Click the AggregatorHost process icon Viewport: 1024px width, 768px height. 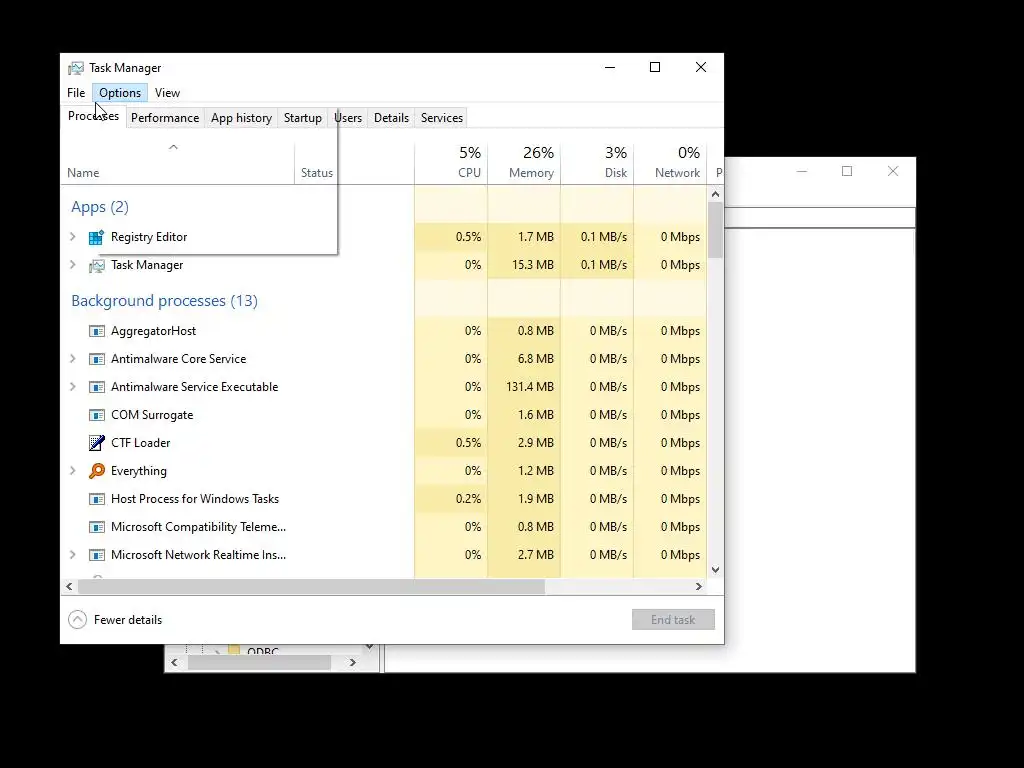pyautogui.click(x=97, y=331)
